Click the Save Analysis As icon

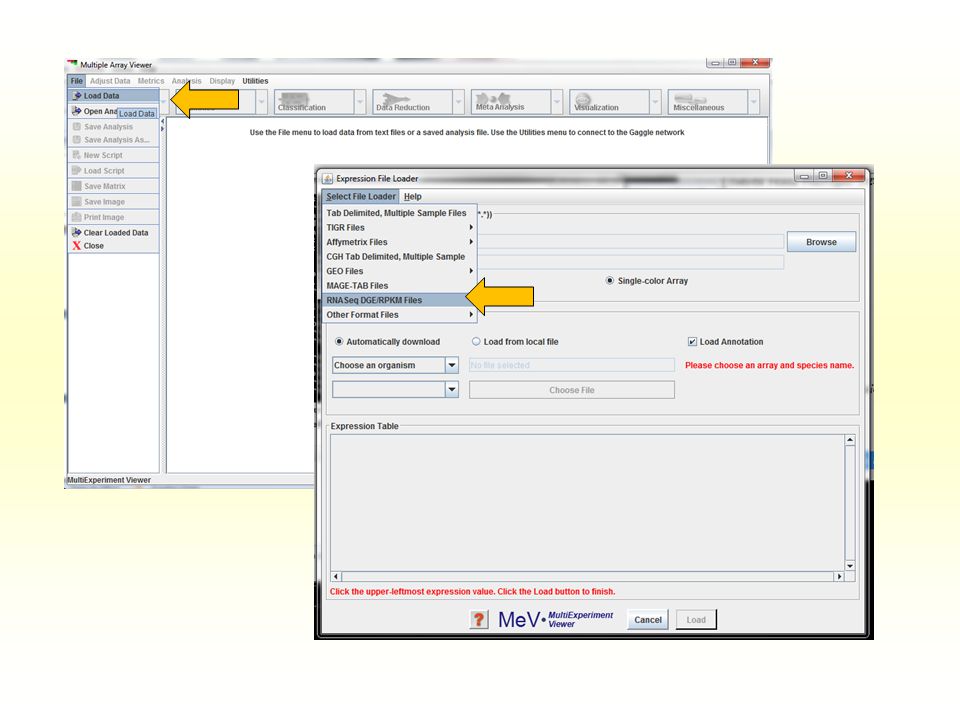(x=77, y=140)
